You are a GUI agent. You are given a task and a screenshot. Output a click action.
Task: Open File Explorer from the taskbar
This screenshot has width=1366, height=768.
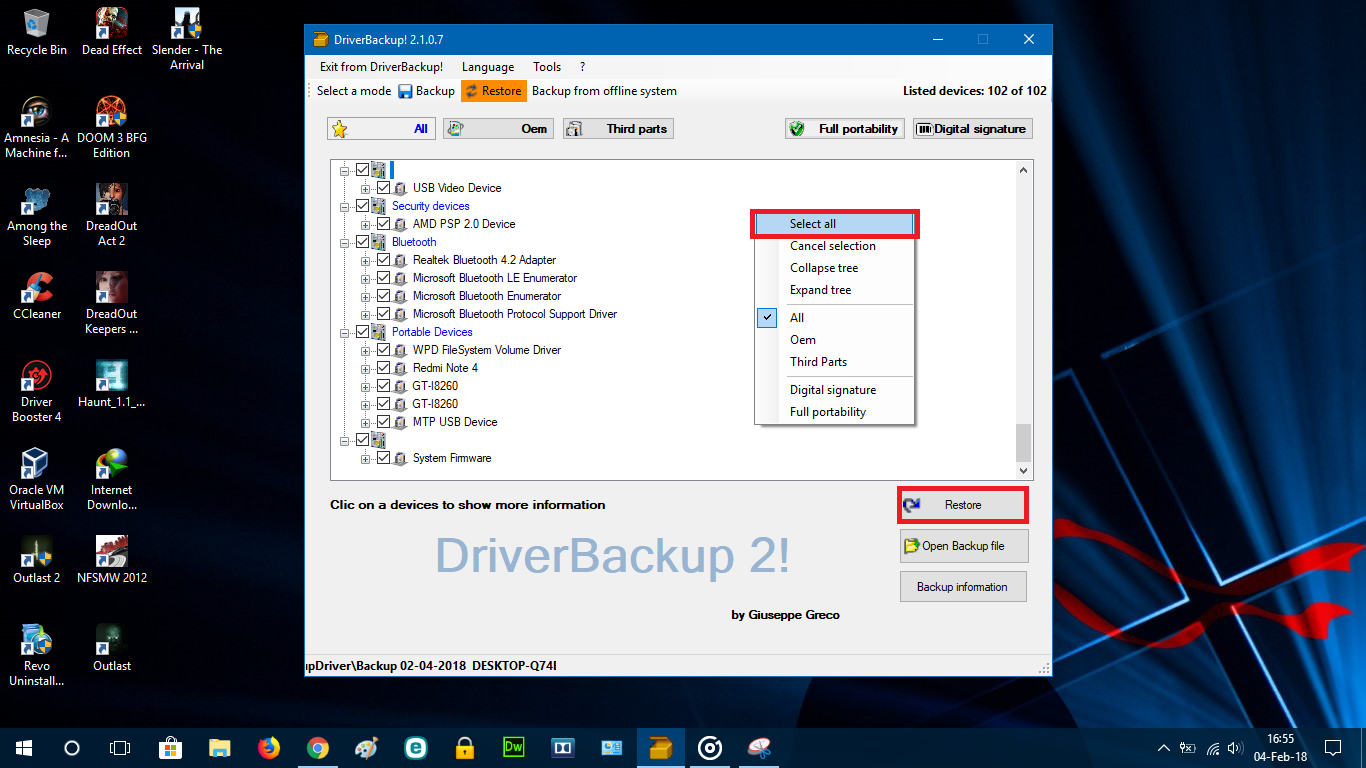click(x=220, y=747)
